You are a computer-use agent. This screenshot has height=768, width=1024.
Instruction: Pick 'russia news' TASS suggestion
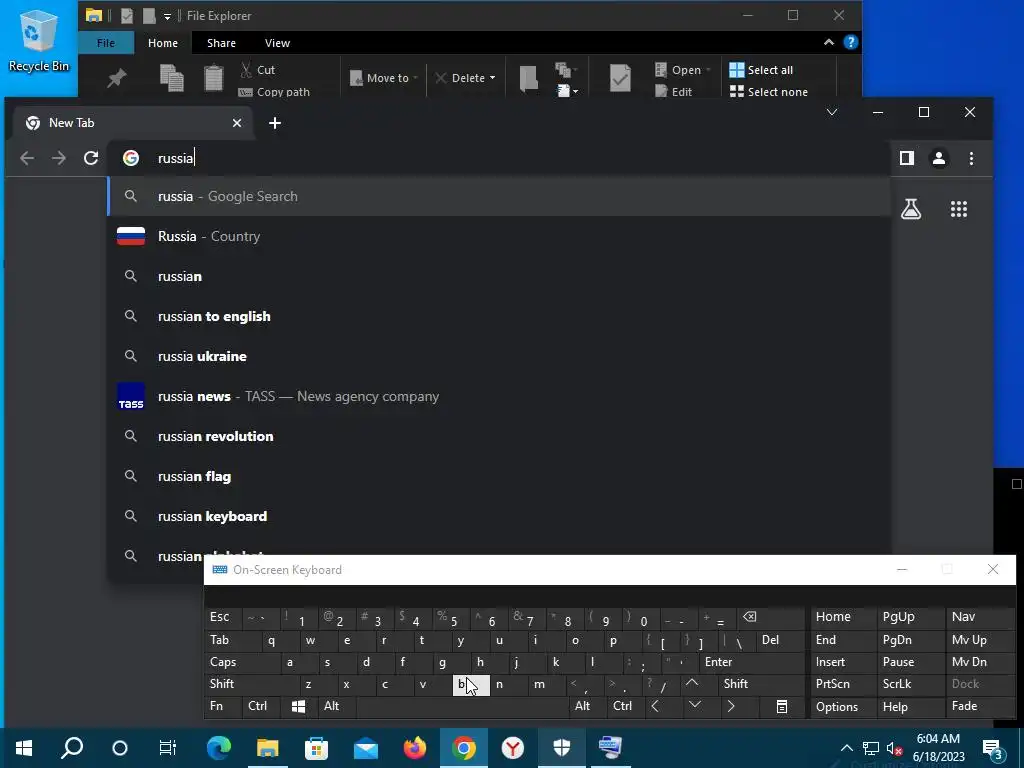[x=499, y=396]
